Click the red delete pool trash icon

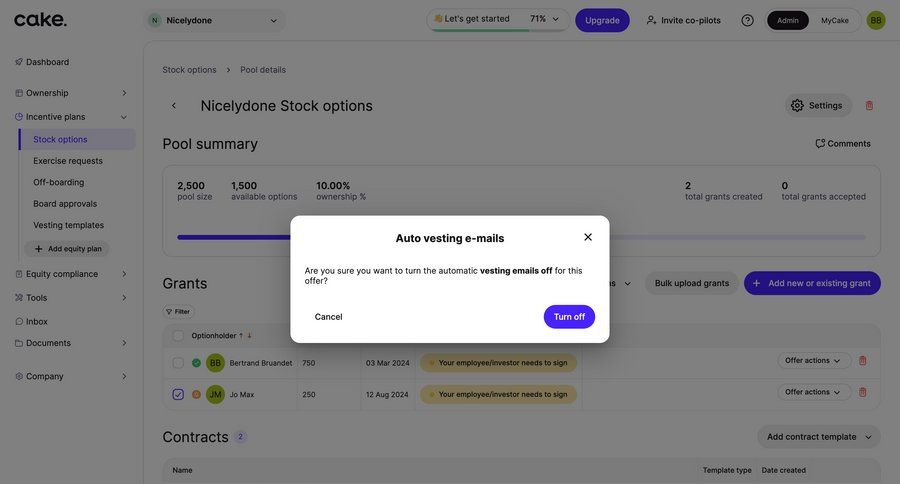(869, 105)
